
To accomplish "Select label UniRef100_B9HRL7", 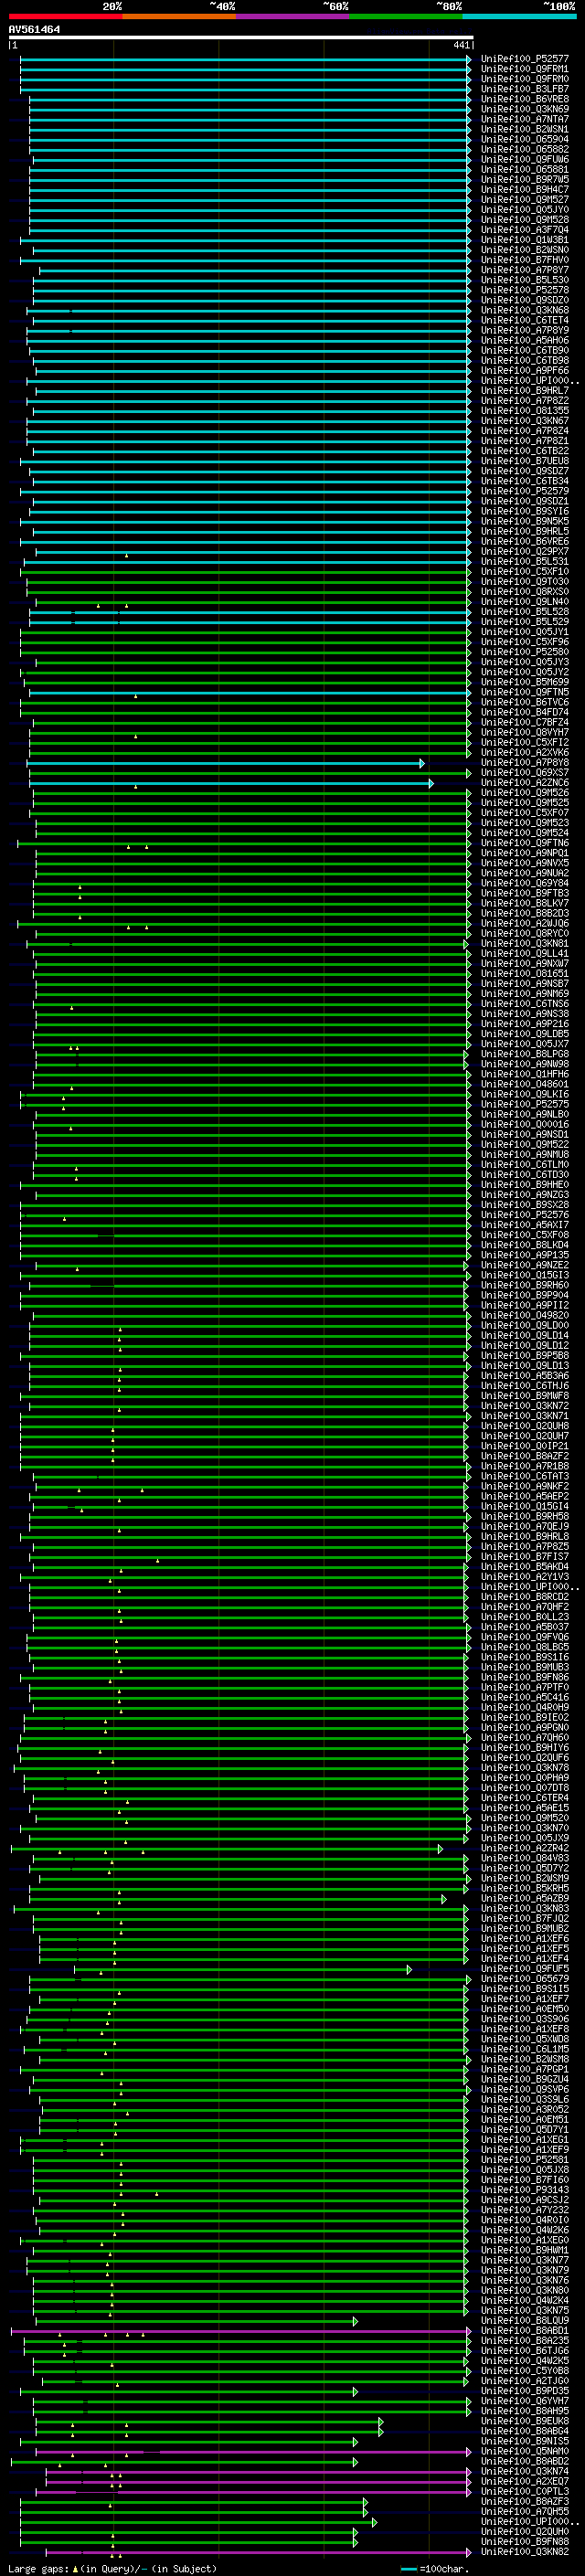I will coord(525,391).
